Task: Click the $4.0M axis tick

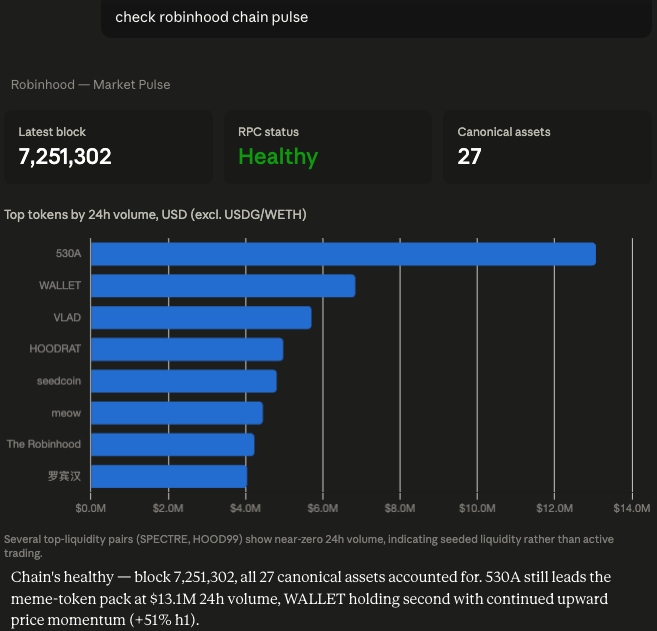Action: [245, 508]
